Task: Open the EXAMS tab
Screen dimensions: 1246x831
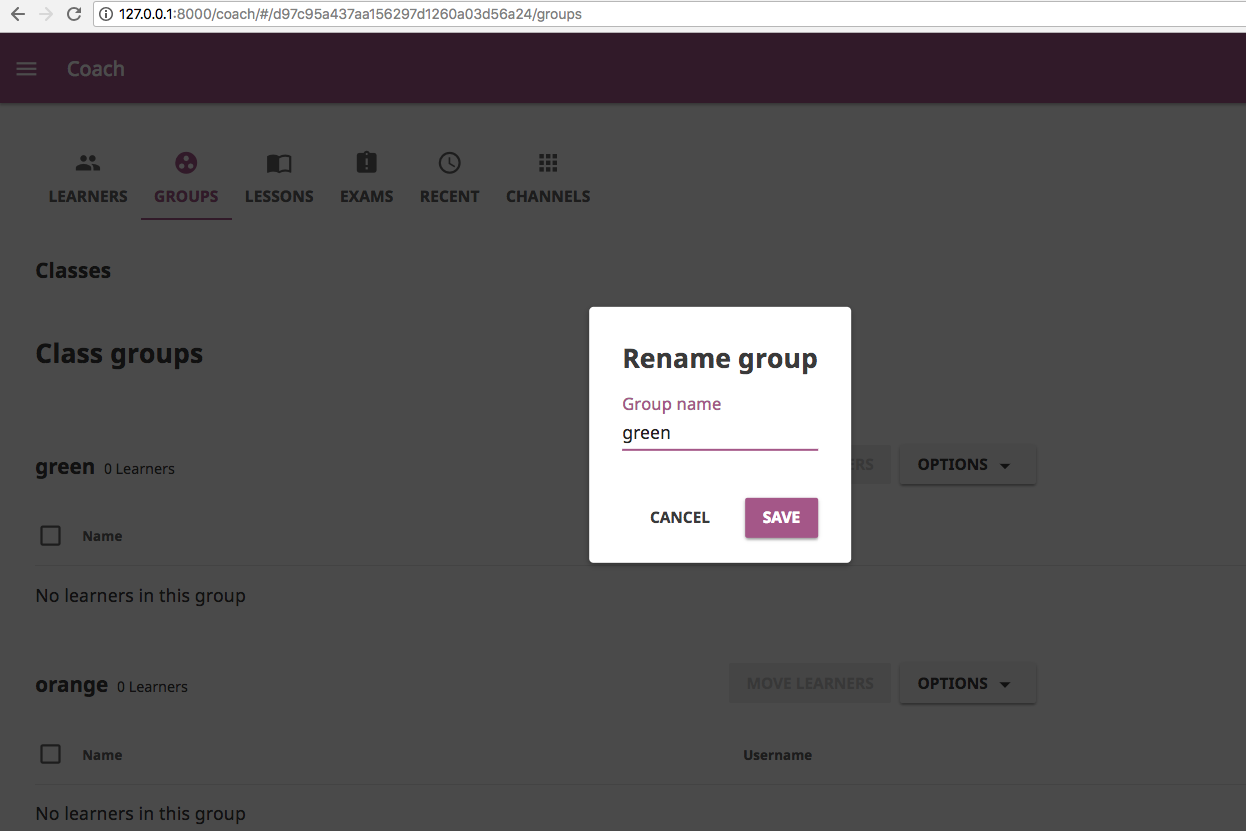Action: click(366, 196)
